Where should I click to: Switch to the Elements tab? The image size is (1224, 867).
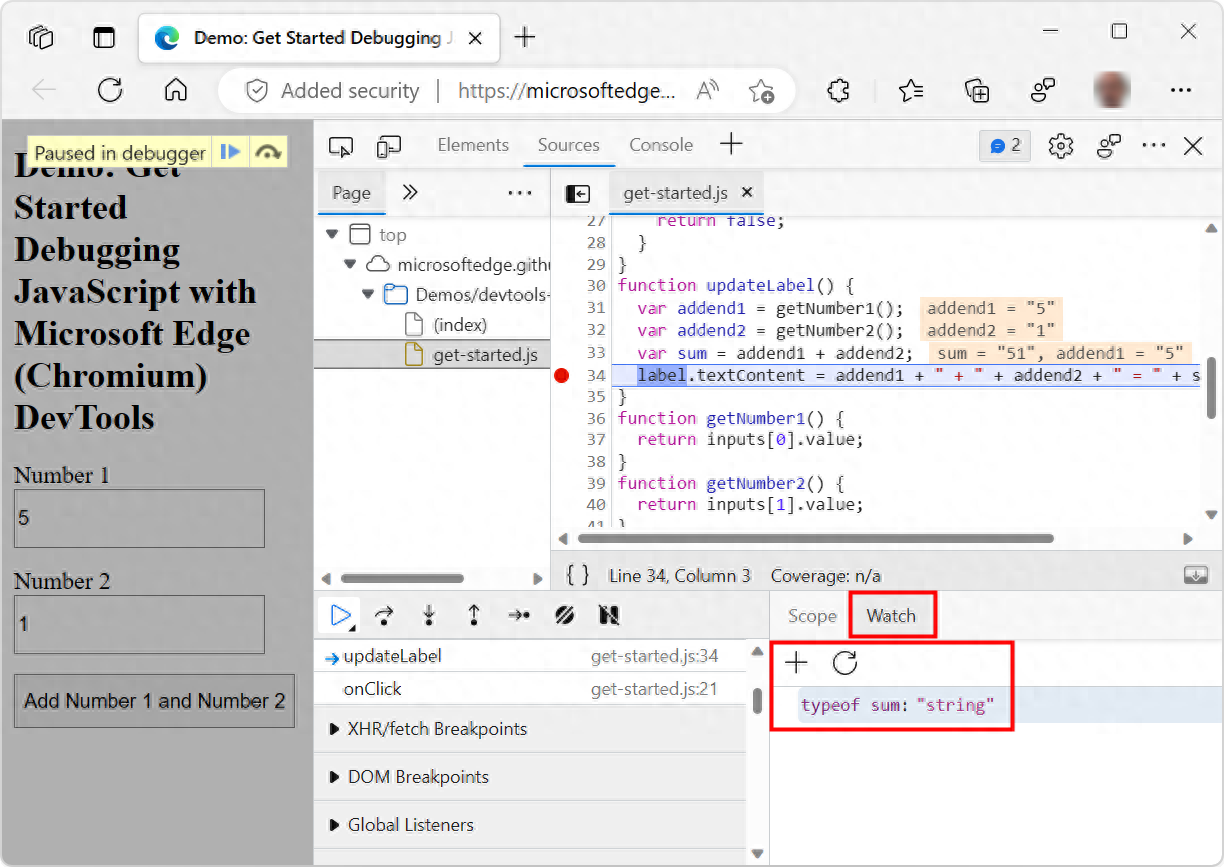473,145
